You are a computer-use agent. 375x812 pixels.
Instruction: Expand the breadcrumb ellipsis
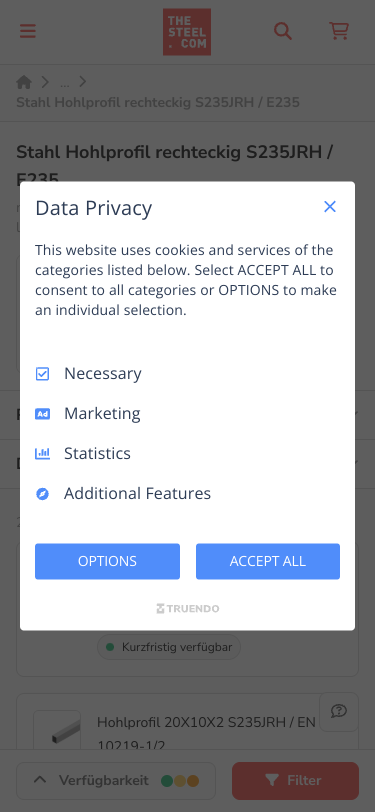point(65,82)
